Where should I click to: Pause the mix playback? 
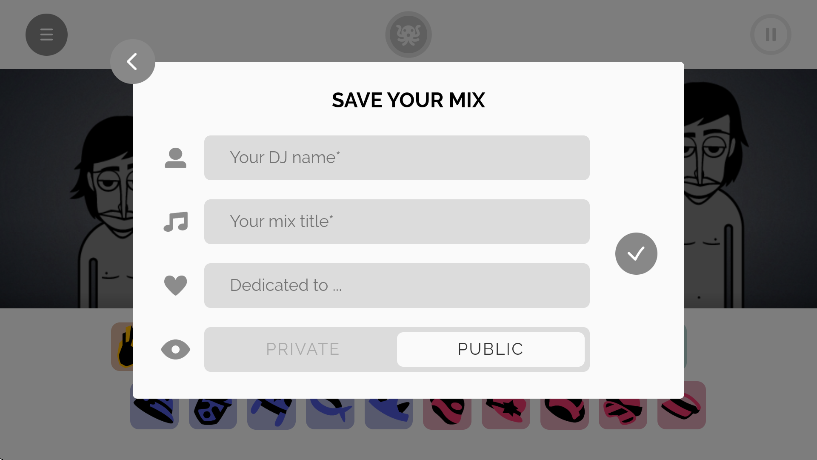(x=771, y=34)
